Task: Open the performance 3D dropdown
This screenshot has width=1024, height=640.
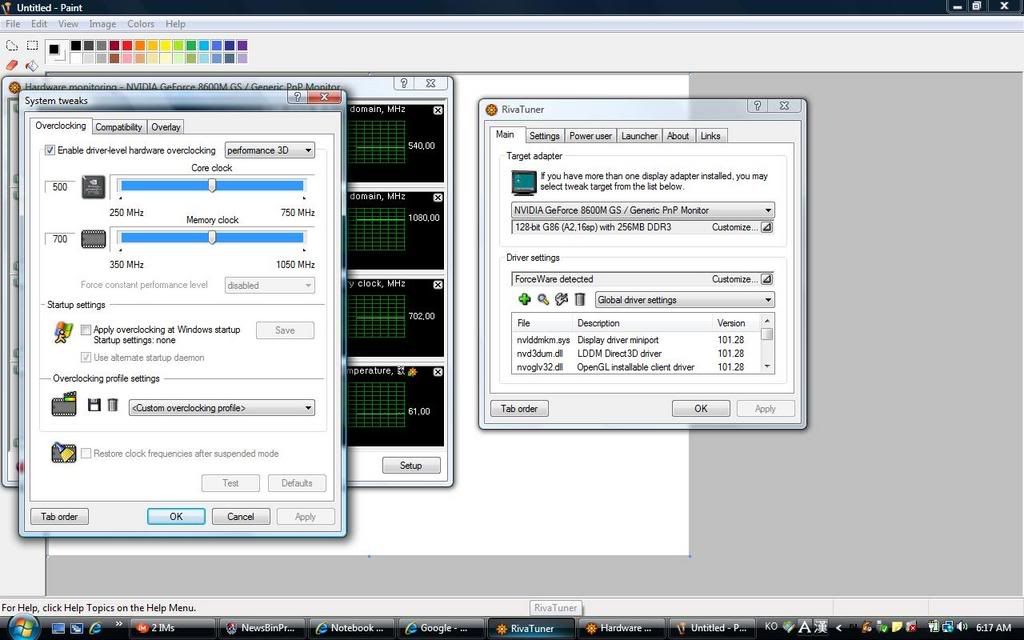Action: click(269, 150)
